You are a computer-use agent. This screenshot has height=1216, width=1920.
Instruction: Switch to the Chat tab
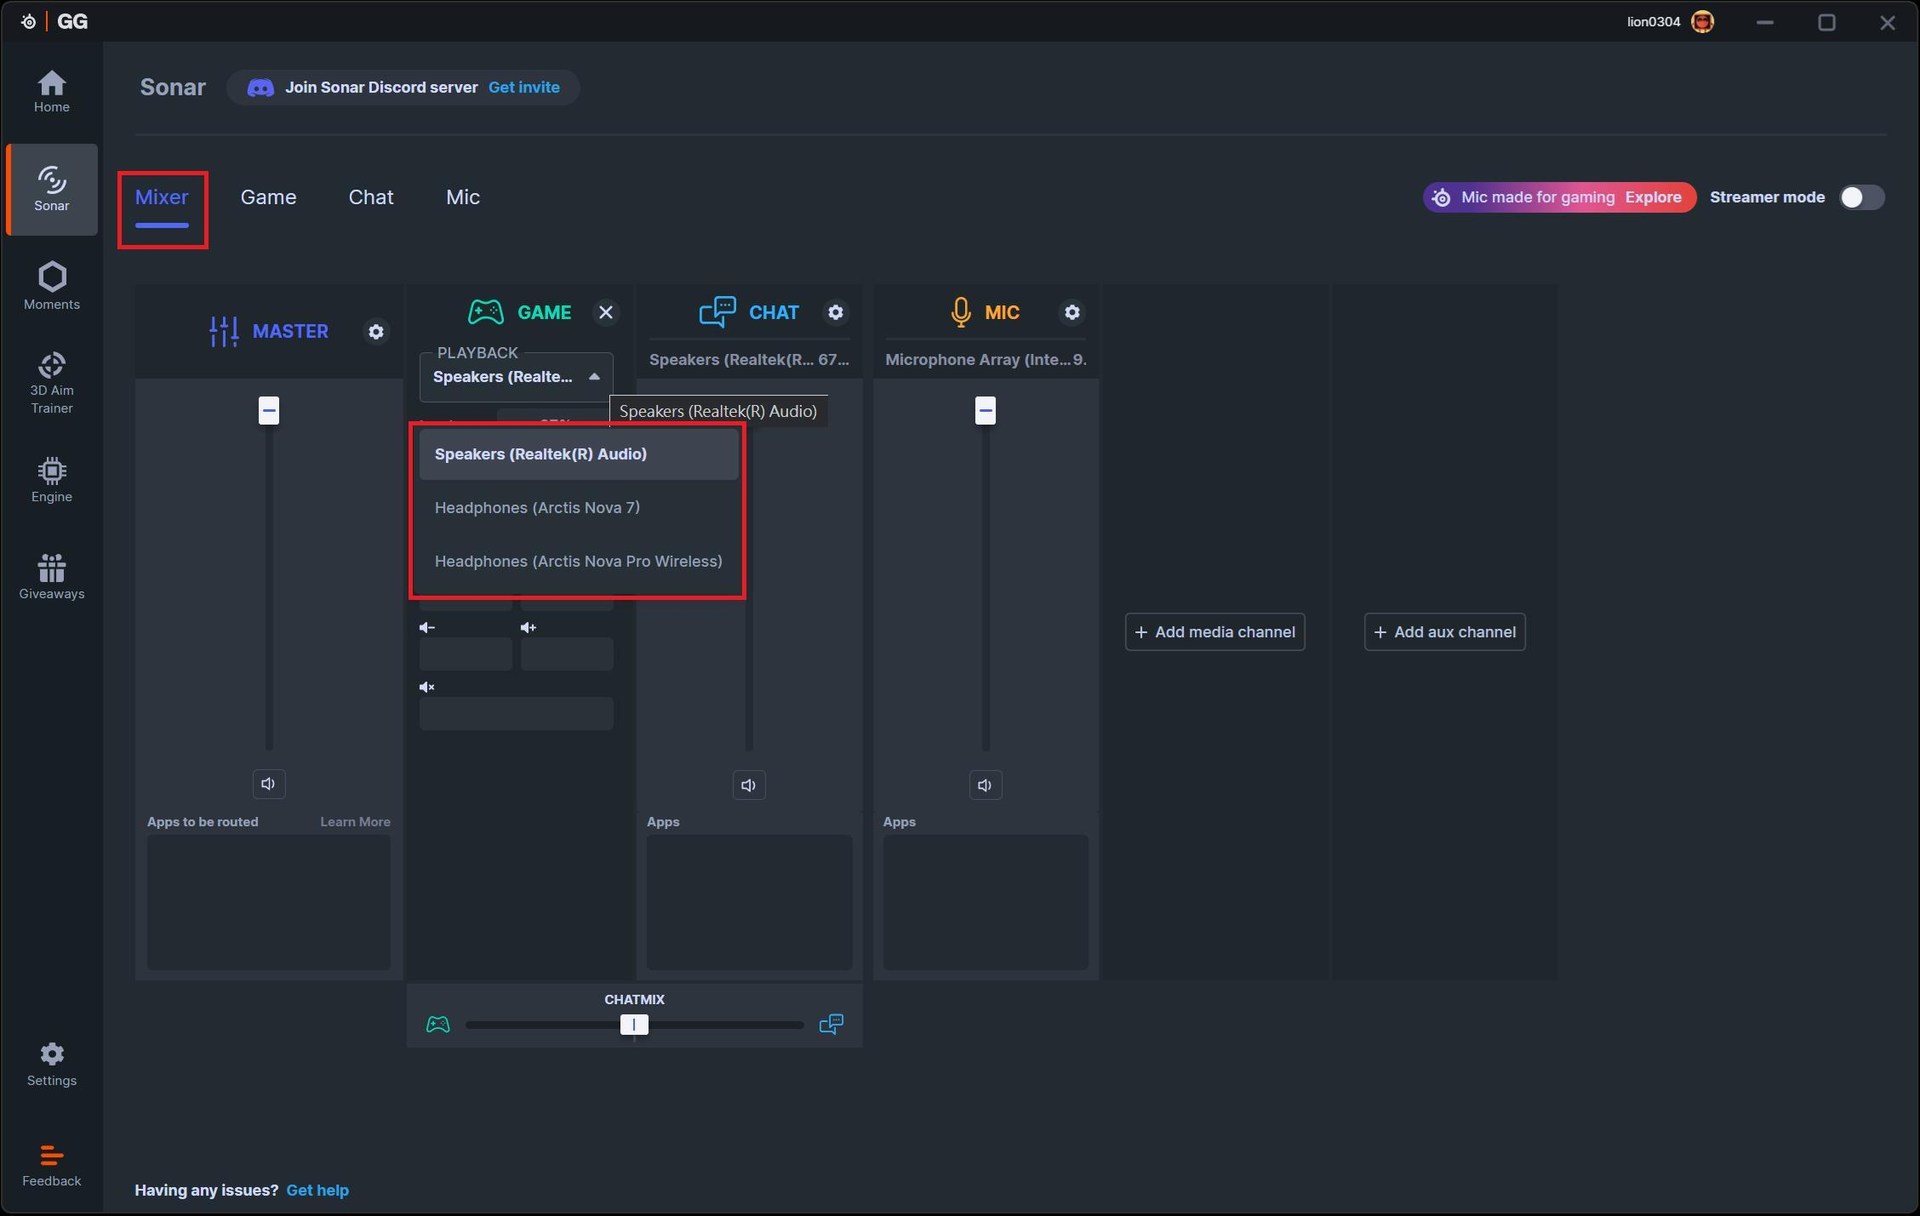coord(371,198)
